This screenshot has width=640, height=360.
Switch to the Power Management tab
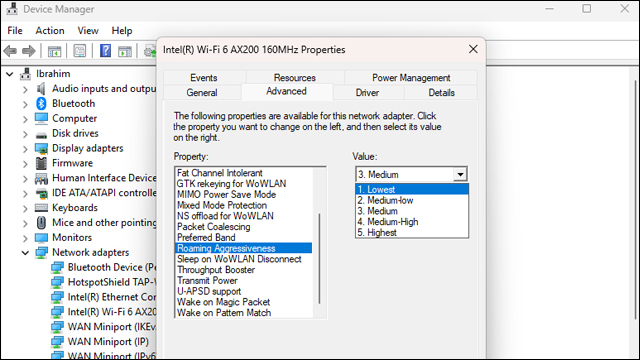tap(411, 78)
